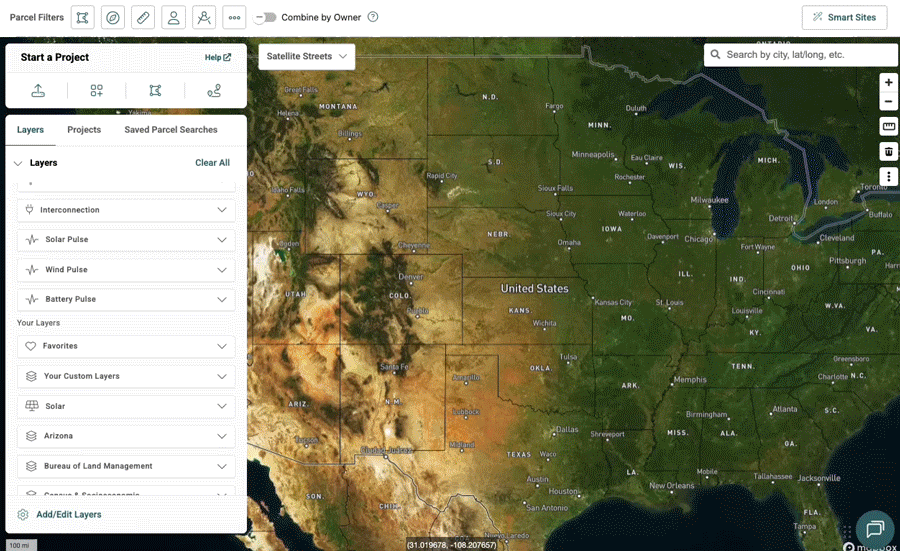Toggle the Combine by Owner switch
The width and height of the screenshot is (900, 551).
point(265,18)
